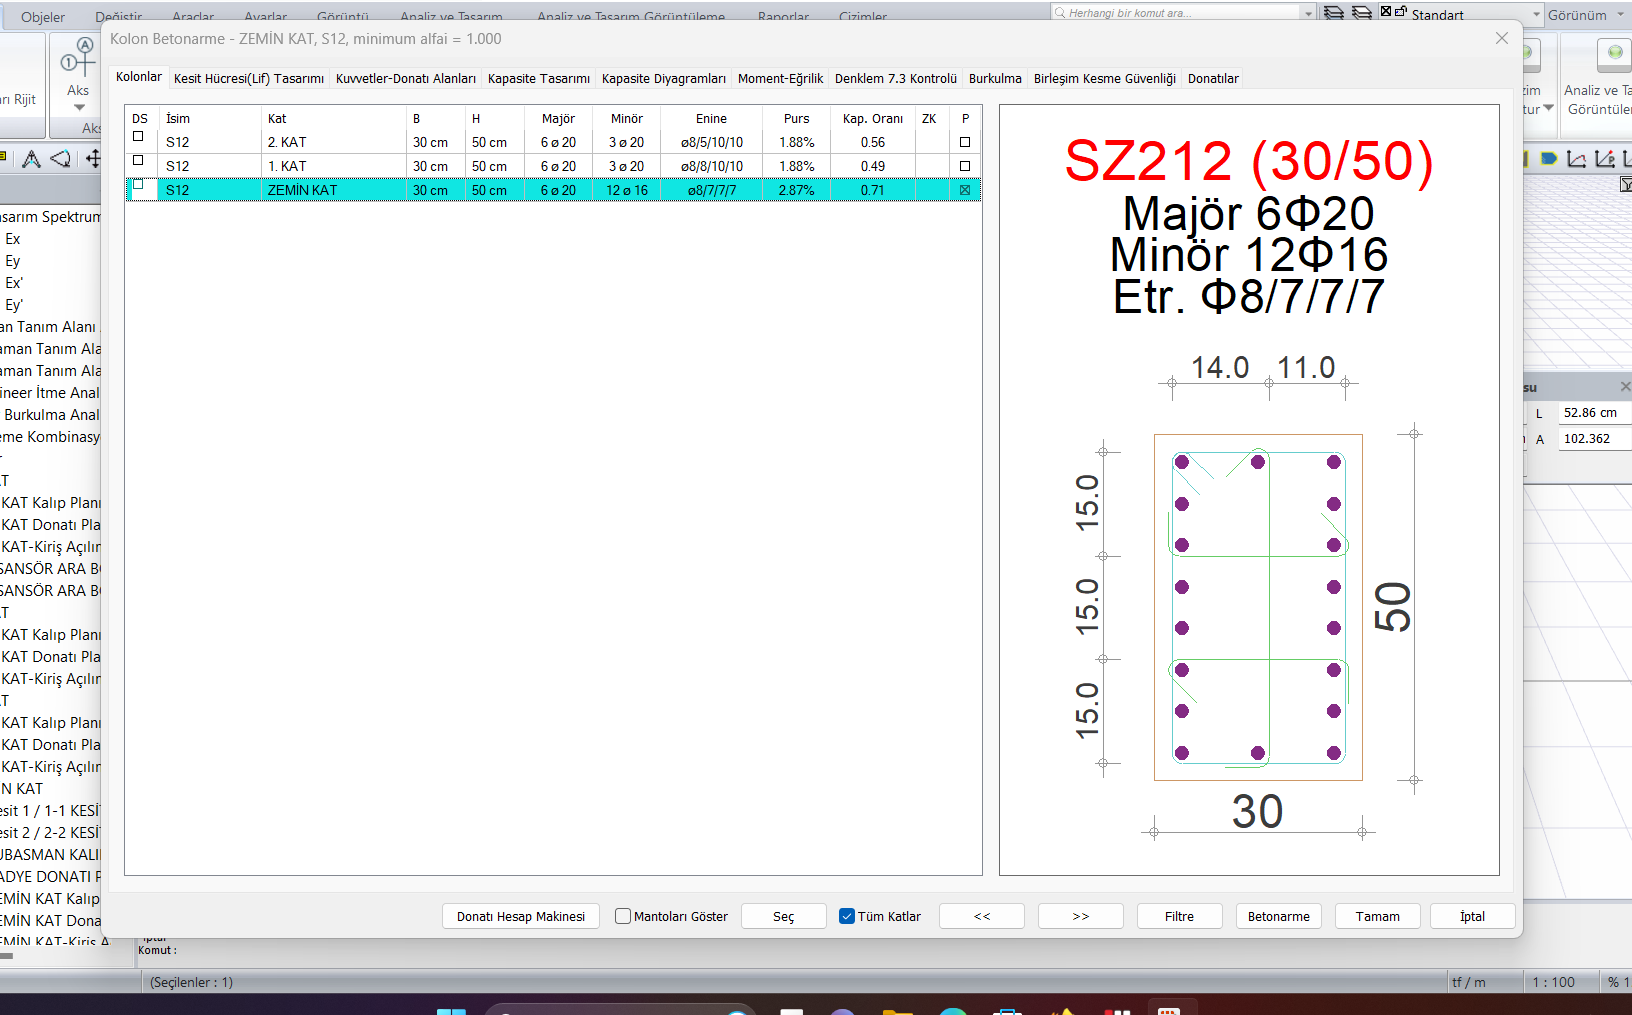Toggle the P checkbox in 2. KAT row
The height and width of the screenshot is (1015, 1632).
point(965,142)
